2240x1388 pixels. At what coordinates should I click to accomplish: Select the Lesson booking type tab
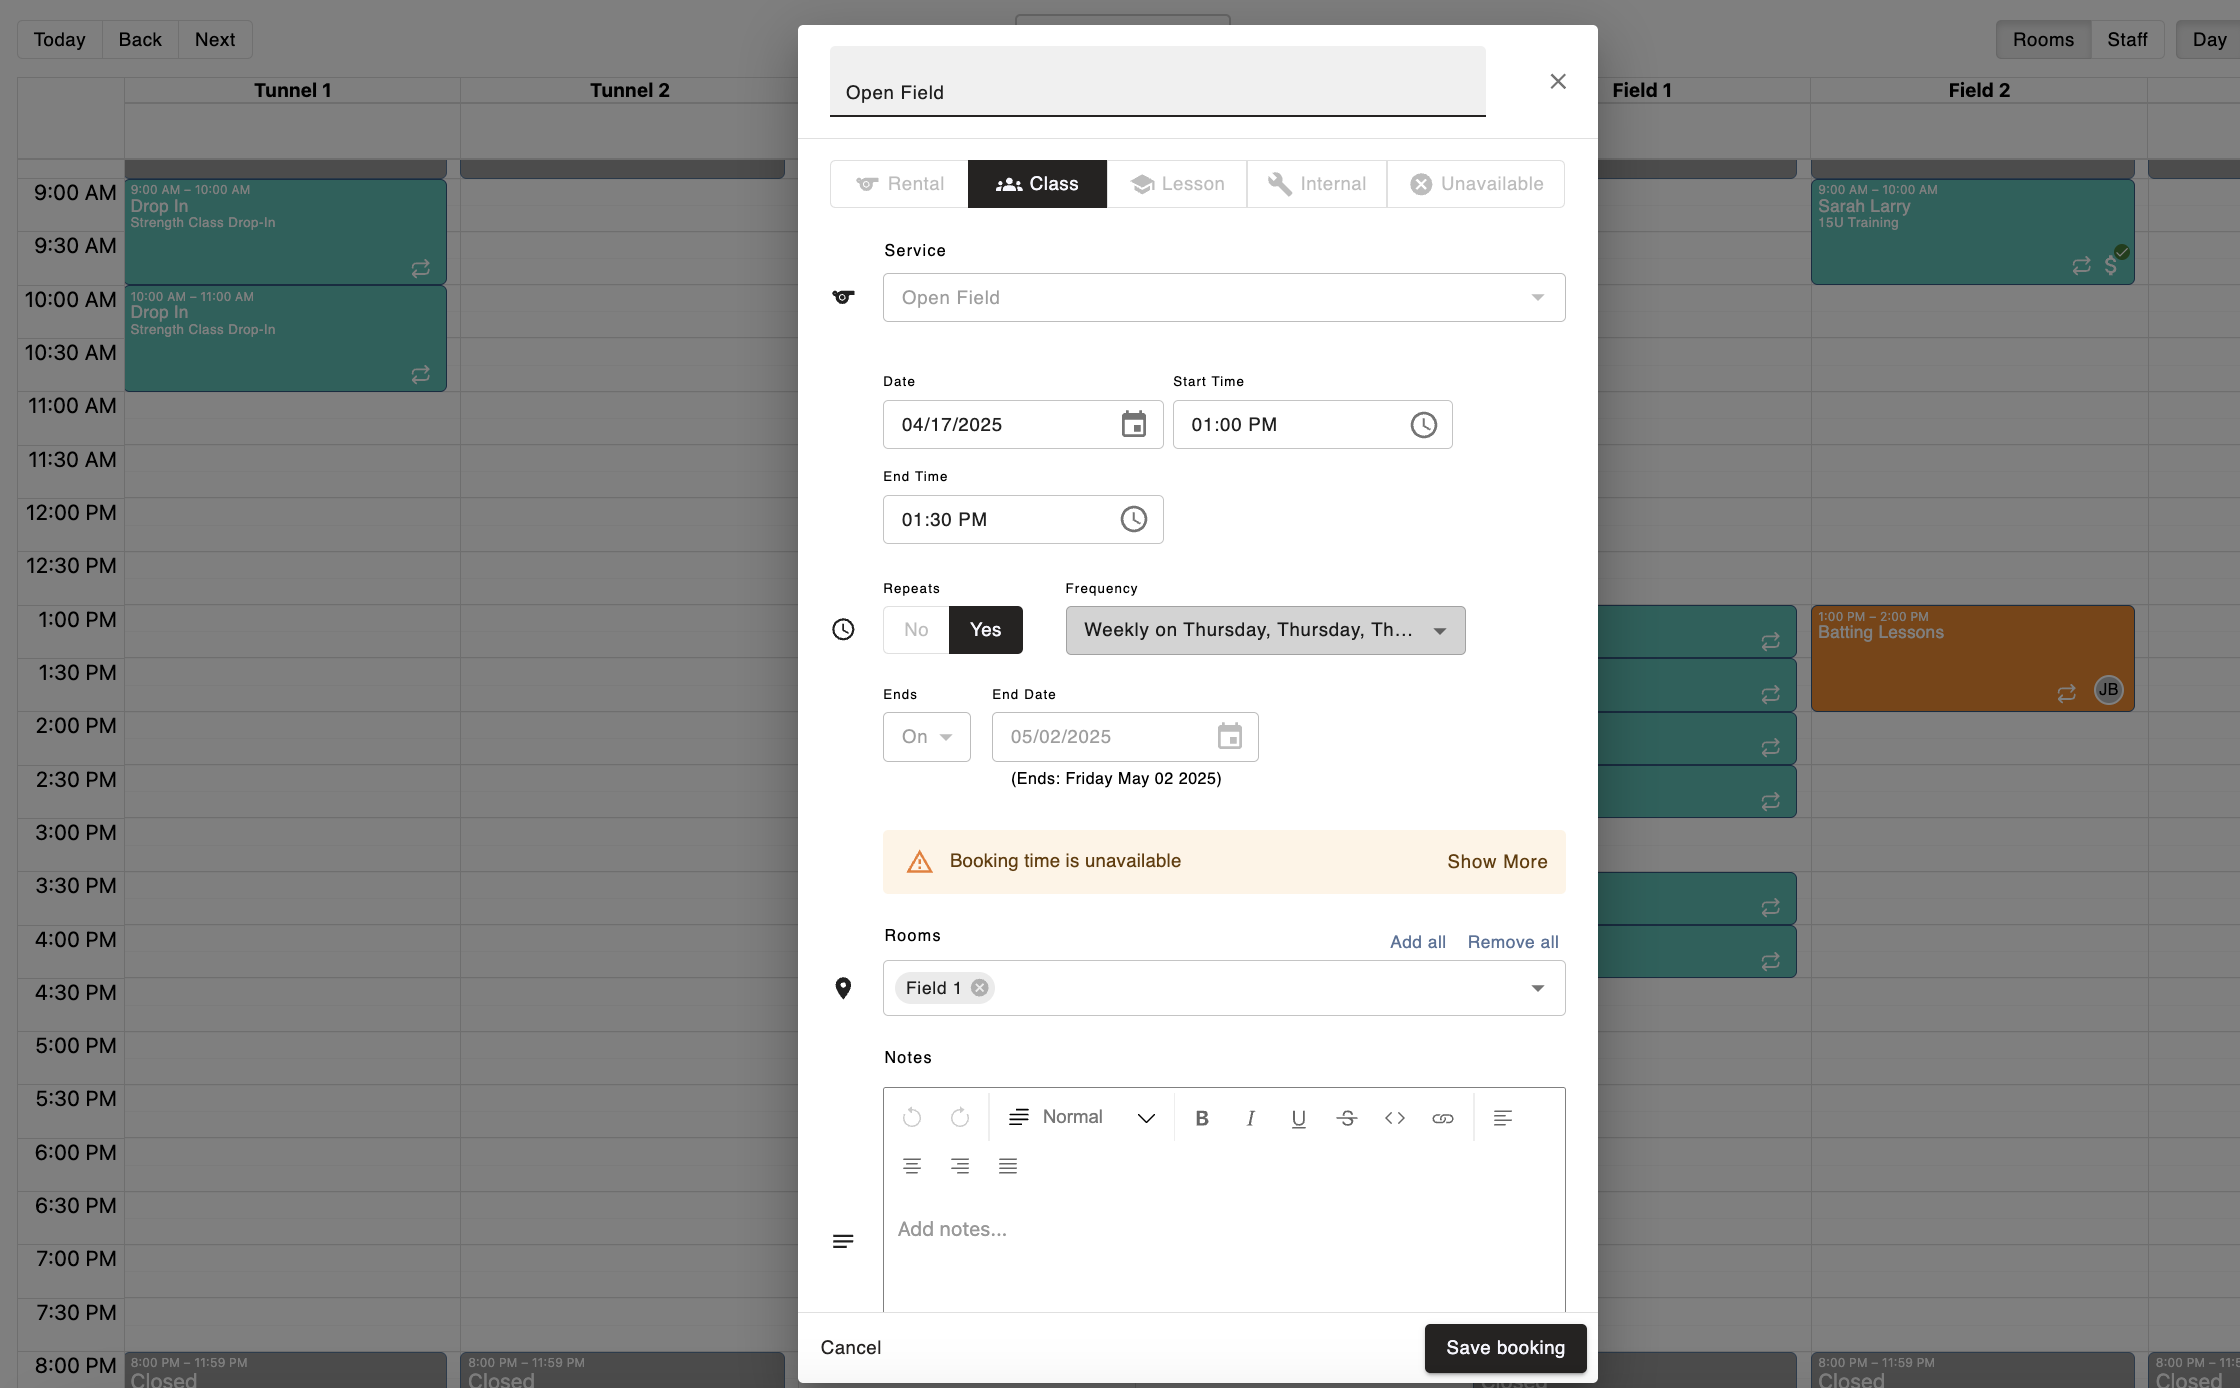(x=1177, y=184)
